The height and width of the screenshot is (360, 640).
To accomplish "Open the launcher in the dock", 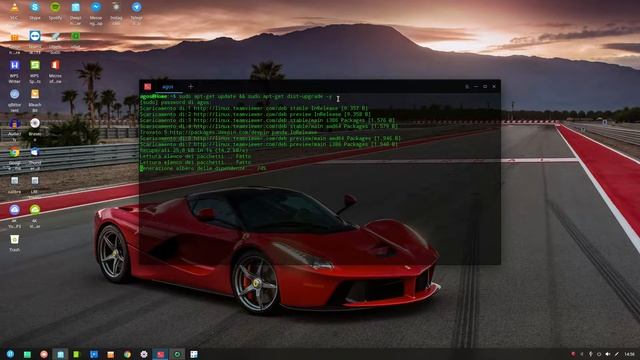I will (10, 354).
